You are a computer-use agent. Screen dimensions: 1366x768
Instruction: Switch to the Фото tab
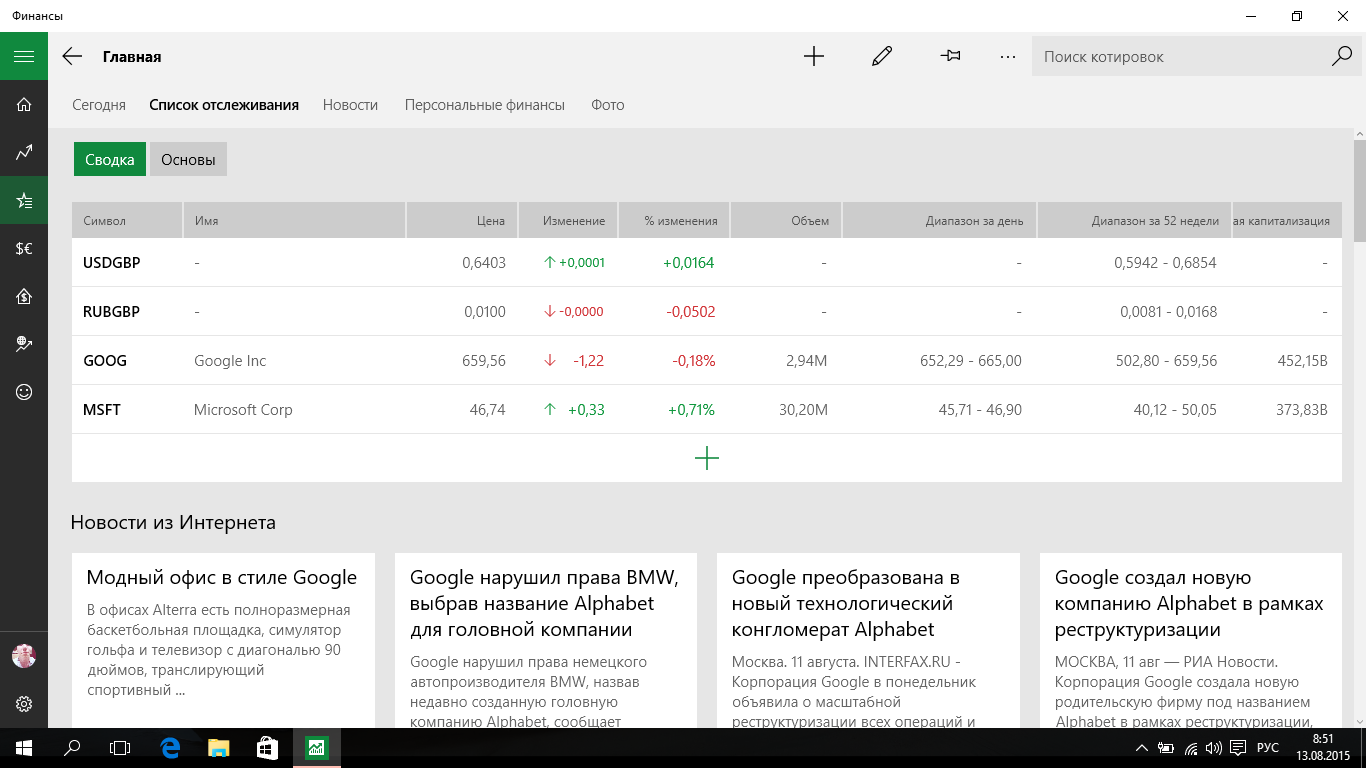point(608,105)
